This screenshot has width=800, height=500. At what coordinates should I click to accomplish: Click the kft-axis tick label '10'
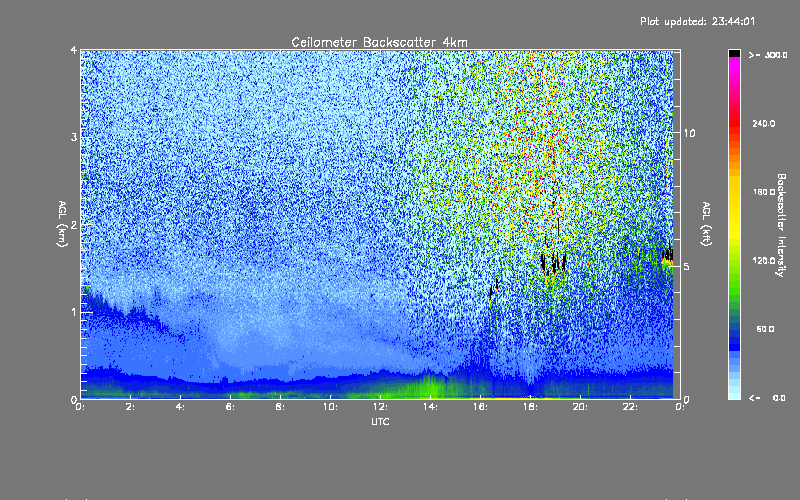pyautogui.click(x=689, y=133)
